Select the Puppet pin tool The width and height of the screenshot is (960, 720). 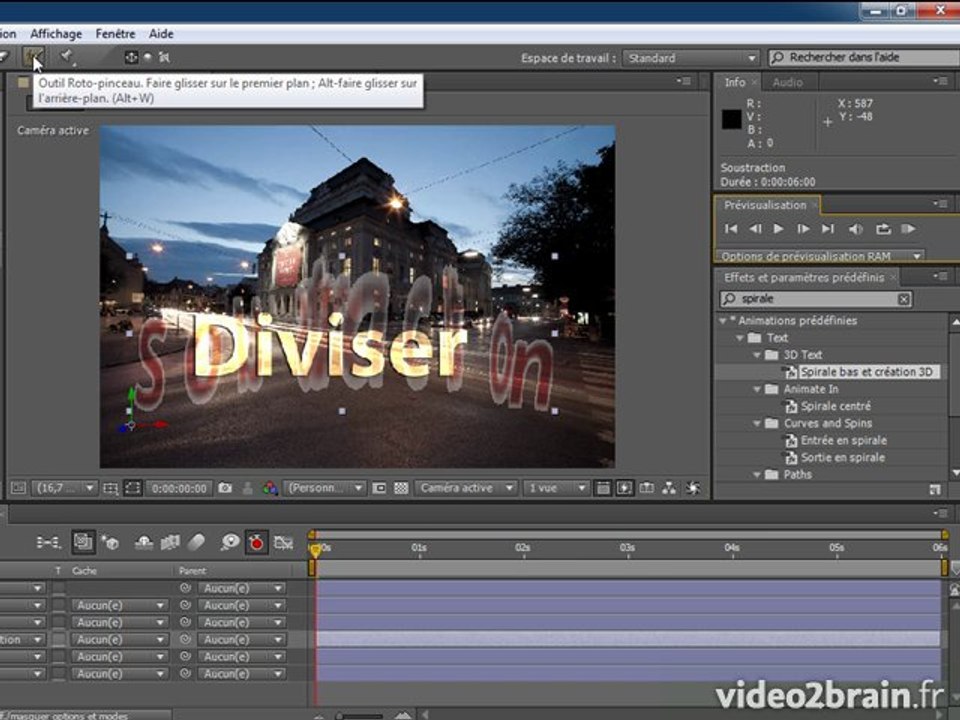[67, 57]
